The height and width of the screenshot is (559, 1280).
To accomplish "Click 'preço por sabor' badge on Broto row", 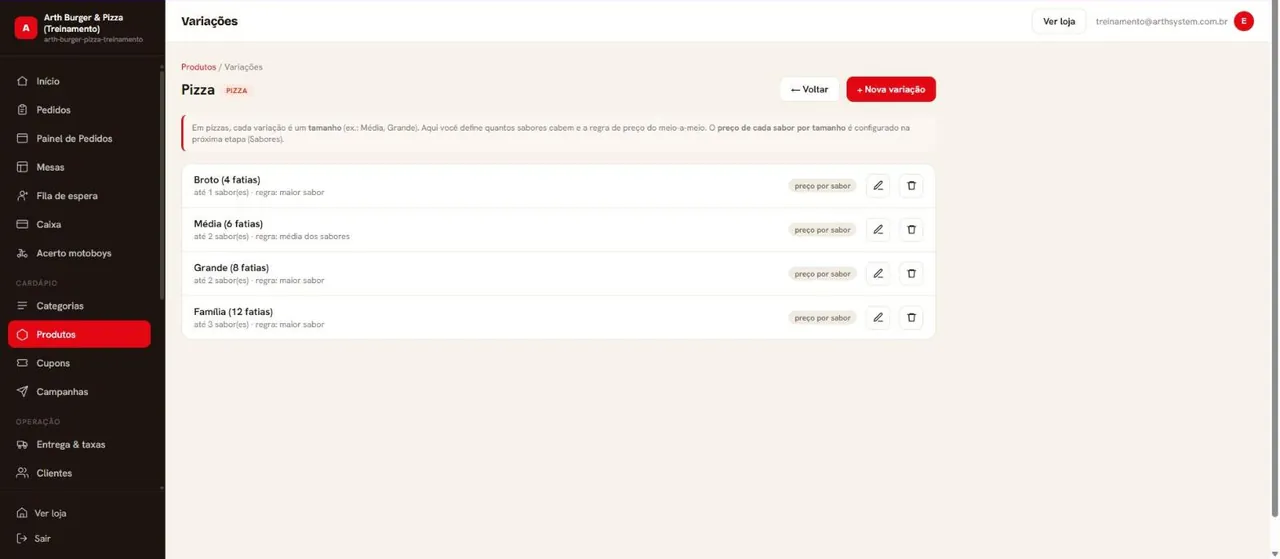I will 822,186.
